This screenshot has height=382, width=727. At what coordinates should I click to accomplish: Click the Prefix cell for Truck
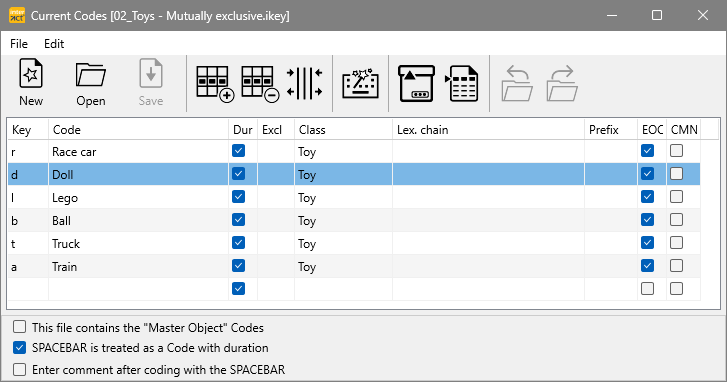point(611,243)
